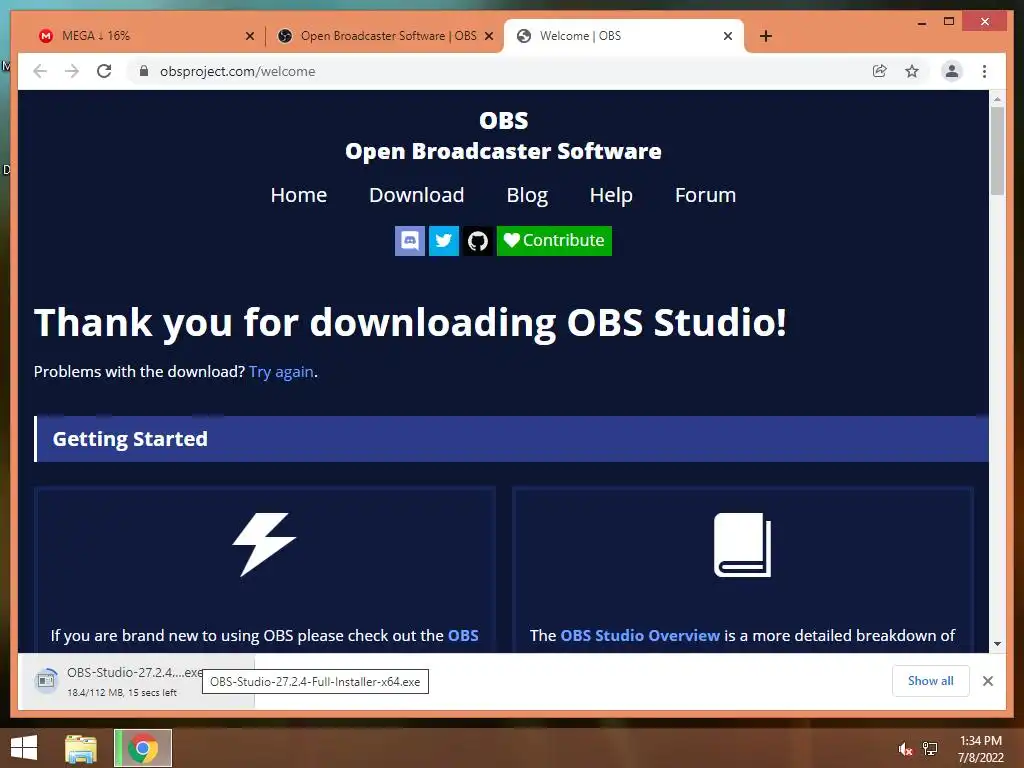Open the Forum nav link
The height and width of the screenshot is (768, 1024).
pos(705,195)
